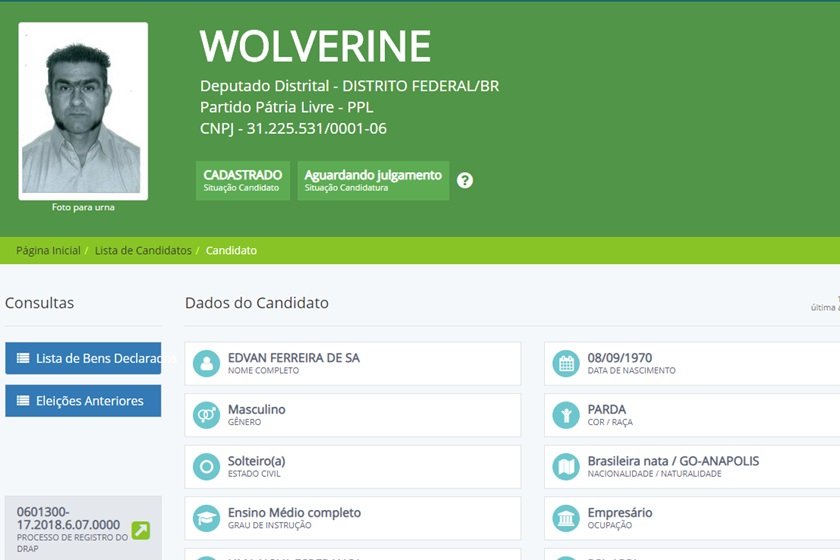Click the Foto para urna caption
This screenshot has width=840, height=560.
pos(83,207)
